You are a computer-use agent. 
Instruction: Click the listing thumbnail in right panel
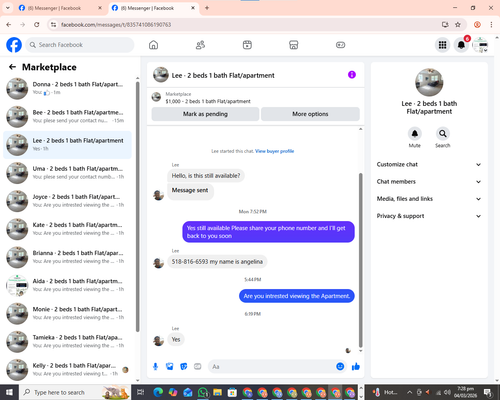point(429,82)
